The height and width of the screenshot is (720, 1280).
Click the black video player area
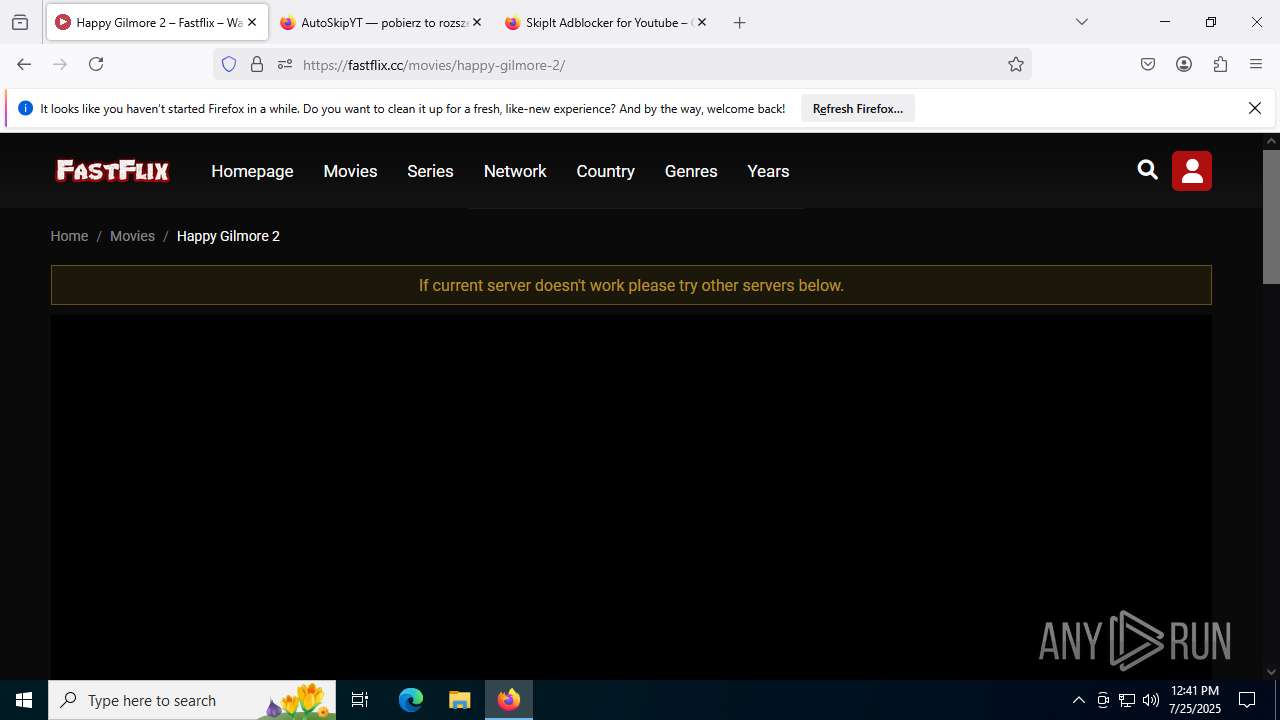[x=631, y=495]
